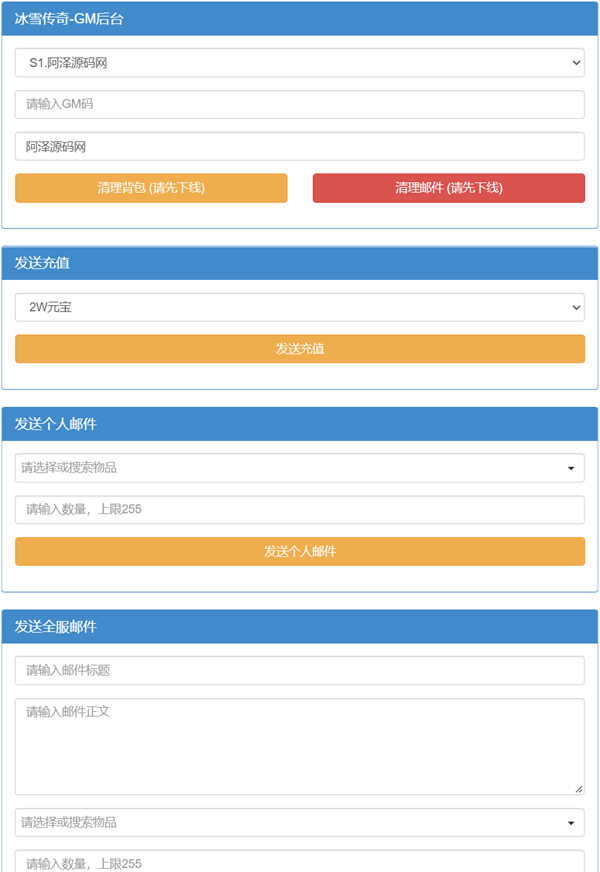
Task: Click the 发送个人邮件 orange button
Action: point(299,551)
